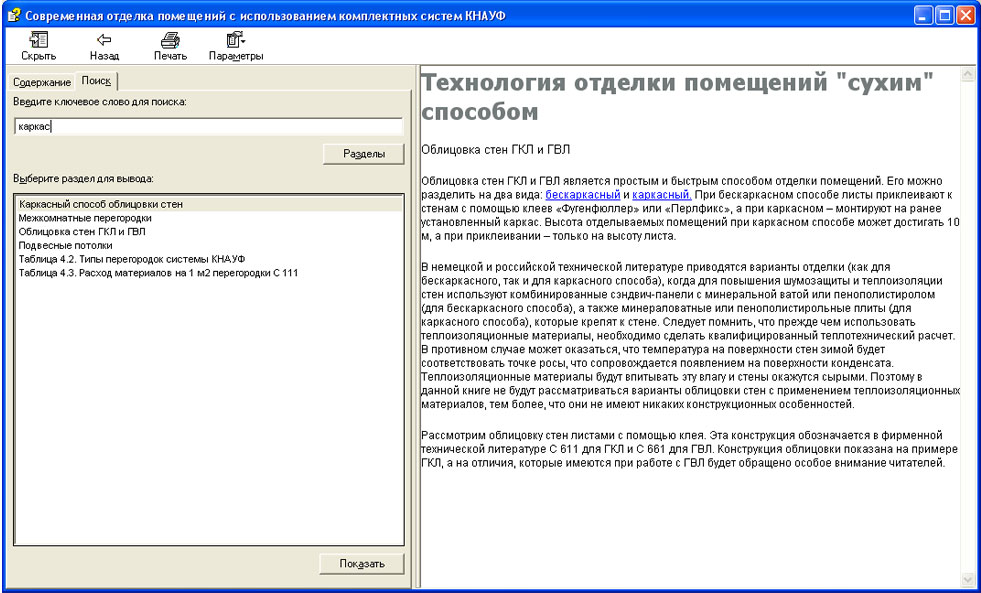
Task: Click the Разделы button
Action: [363, 154]
